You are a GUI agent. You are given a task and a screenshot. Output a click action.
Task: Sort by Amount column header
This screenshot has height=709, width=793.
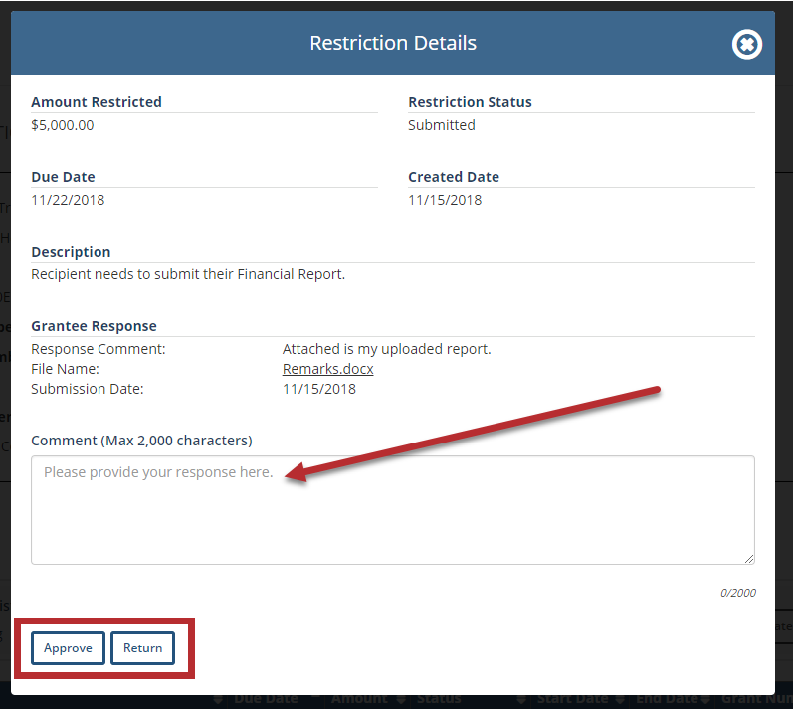(358, 699)
